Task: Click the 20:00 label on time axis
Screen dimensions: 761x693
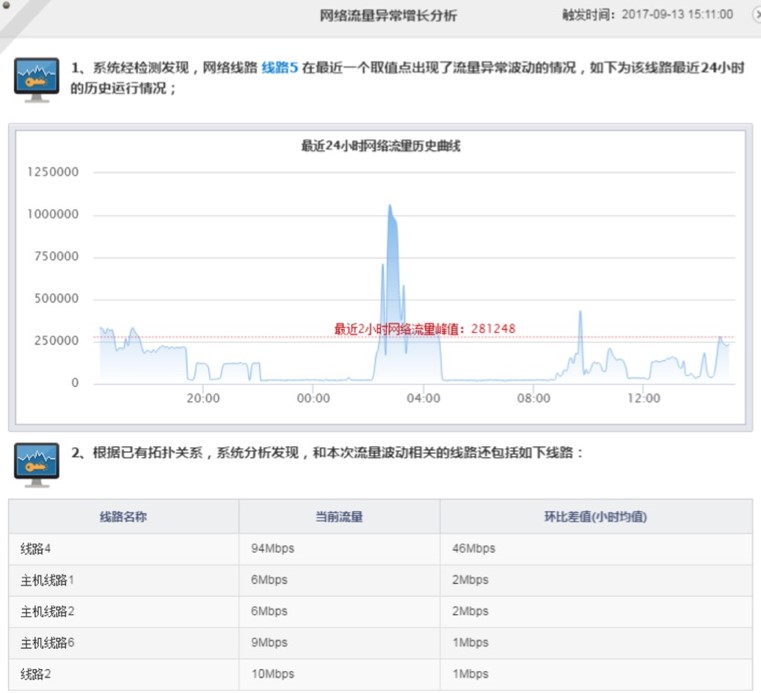Action: tap(204, 398)
